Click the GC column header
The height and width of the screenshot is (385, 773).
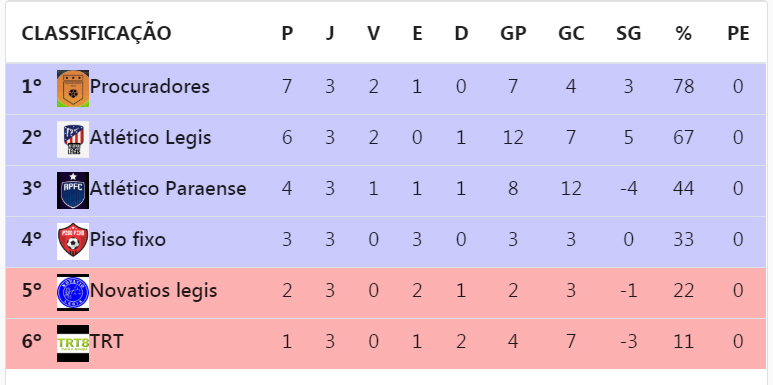tap(571, 34)
